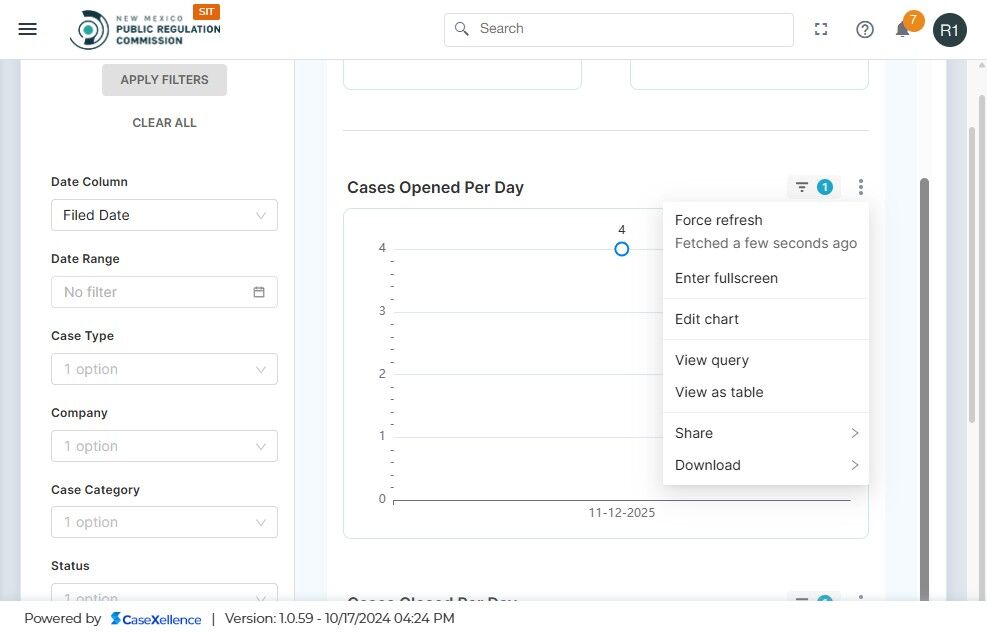Open the Filed Date column dropdown
Screen dimensions: 987x633
pyautogui.click(x=164, y=215)
